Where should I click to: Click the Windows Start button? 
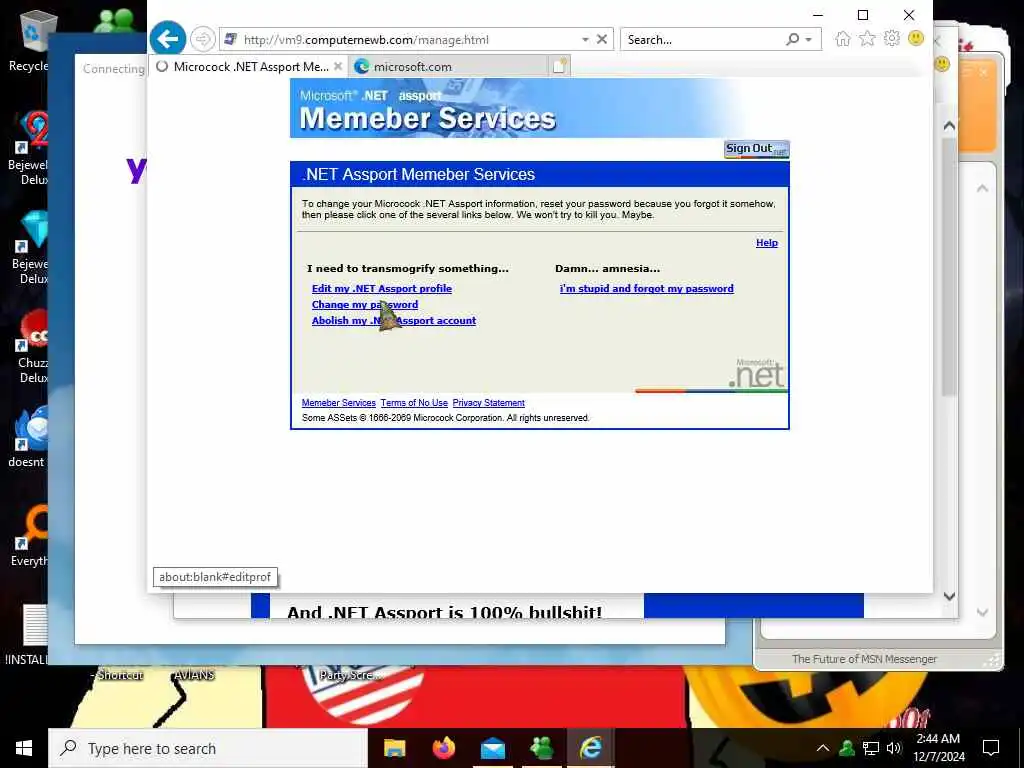tap(24, 748)
